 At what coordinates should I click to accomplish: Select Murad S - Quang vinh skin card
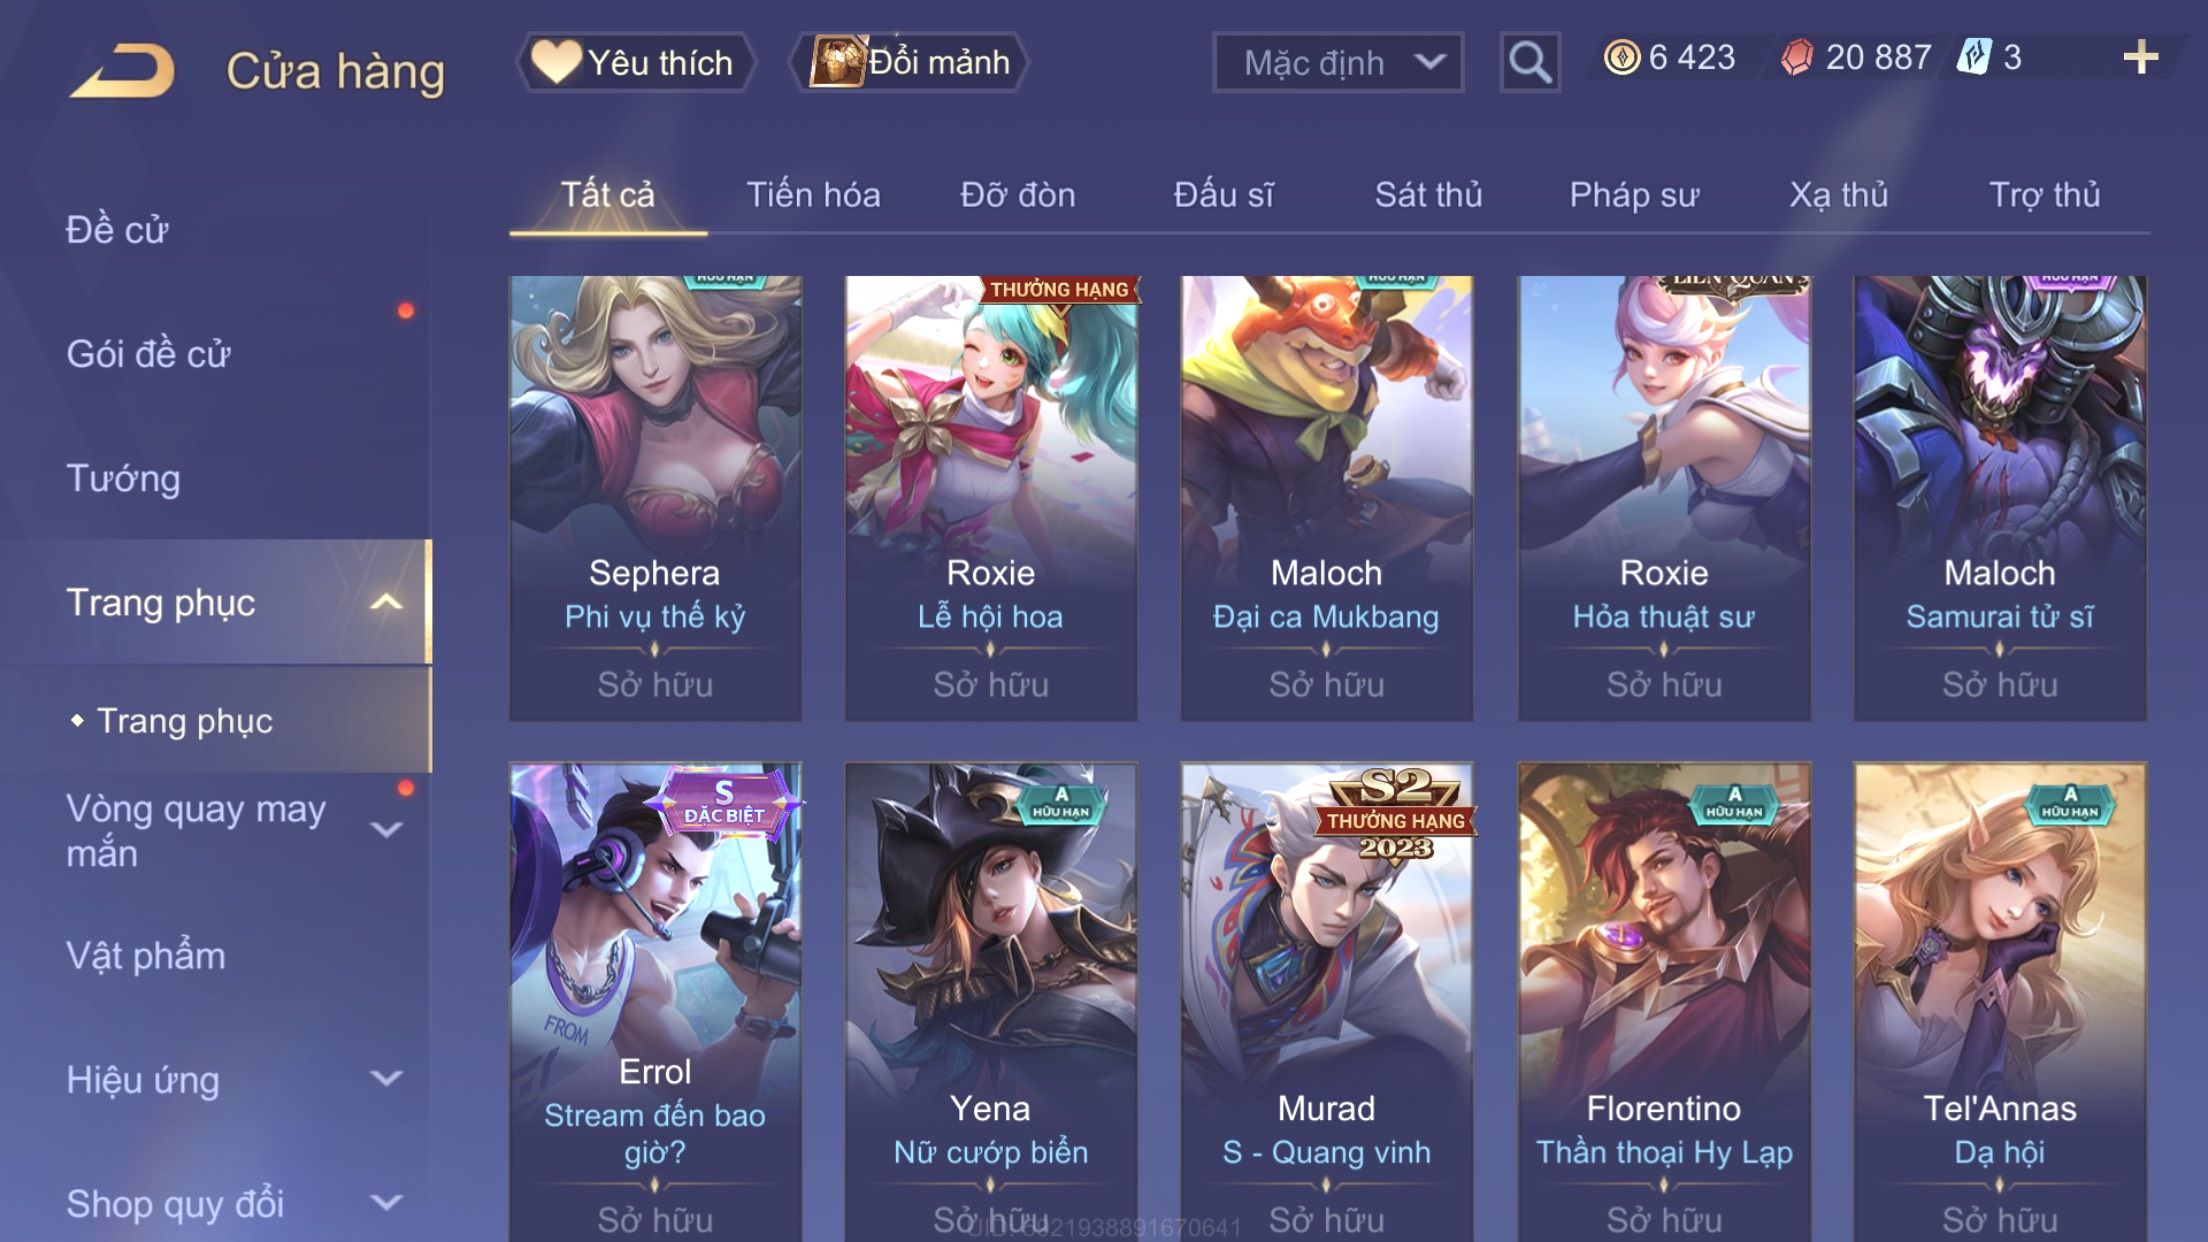(x=1327, y=1002)
